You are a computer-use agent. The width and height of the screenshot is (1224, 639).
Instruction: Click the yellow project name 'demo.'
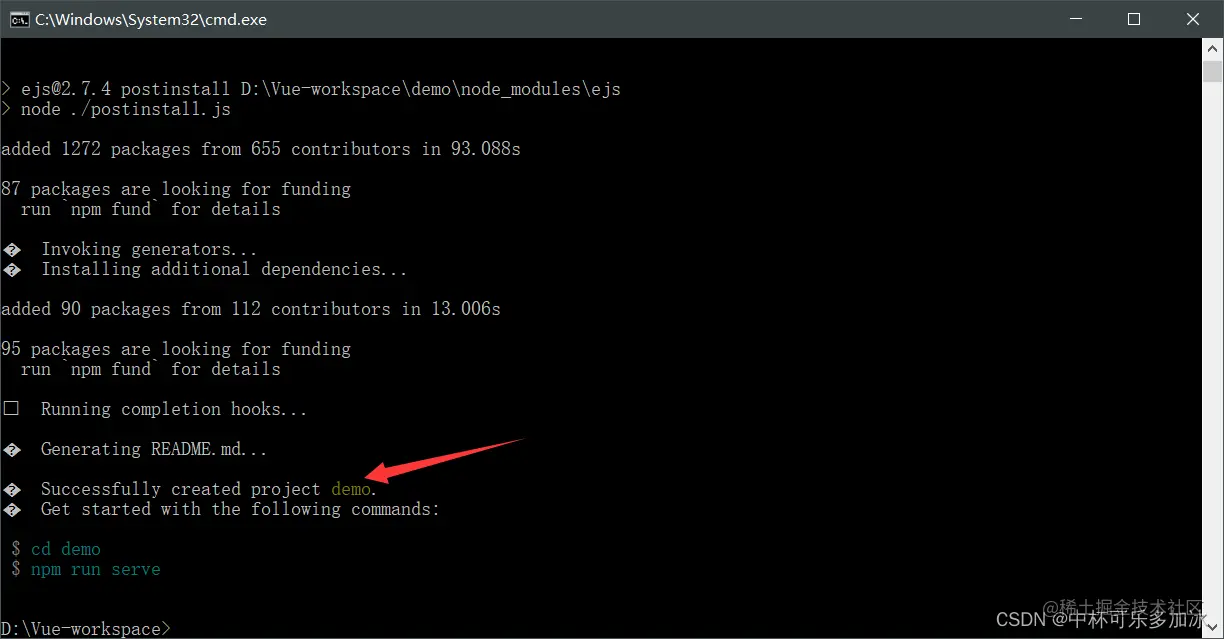(354, 489)
